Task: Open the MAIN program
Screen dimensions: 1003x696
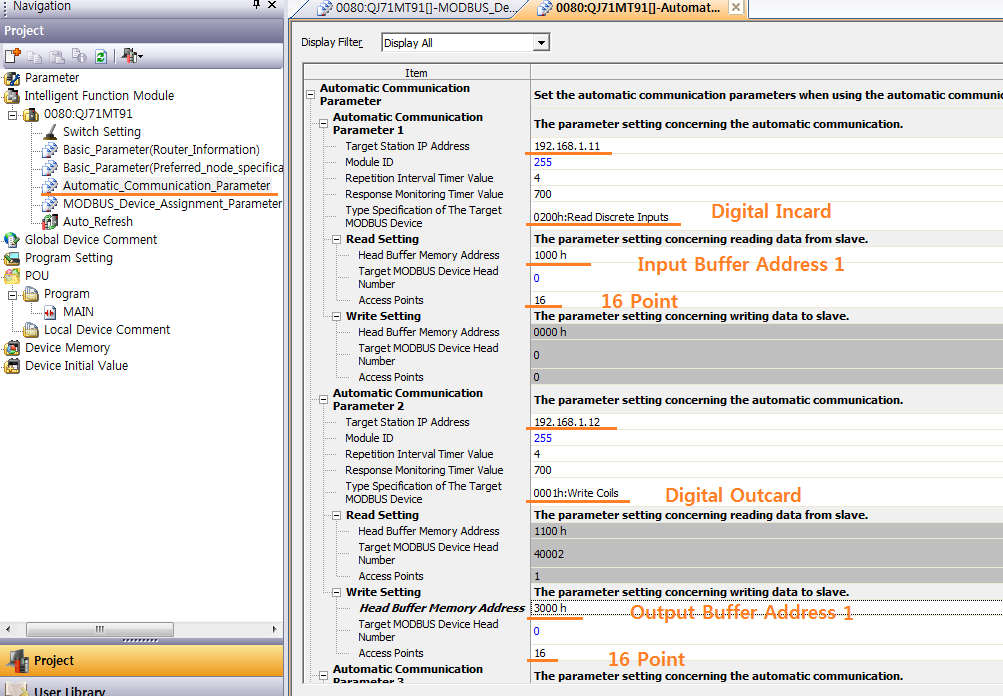Action: (78, 312)
